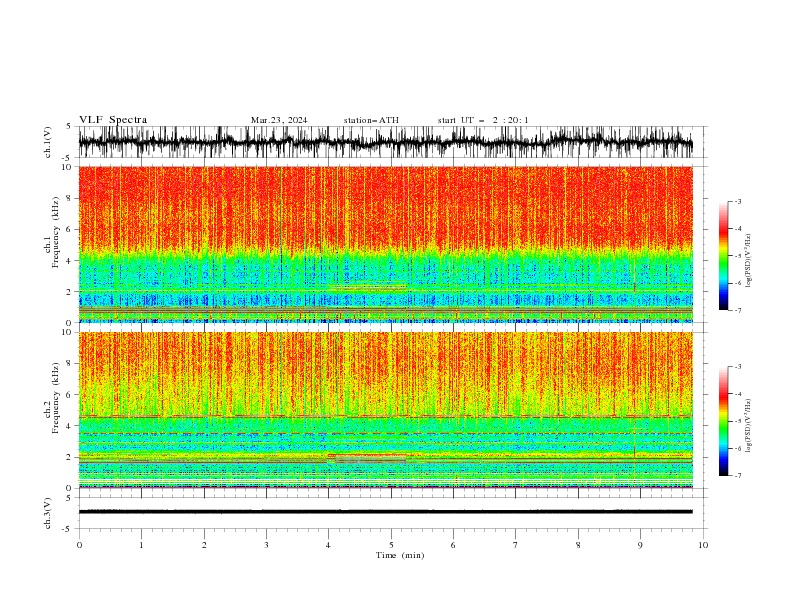Image resolution: width=792 pixels, height=612 pixels.
Task: Click the ch.1 color scale bar
Action: tap(723, 256)
